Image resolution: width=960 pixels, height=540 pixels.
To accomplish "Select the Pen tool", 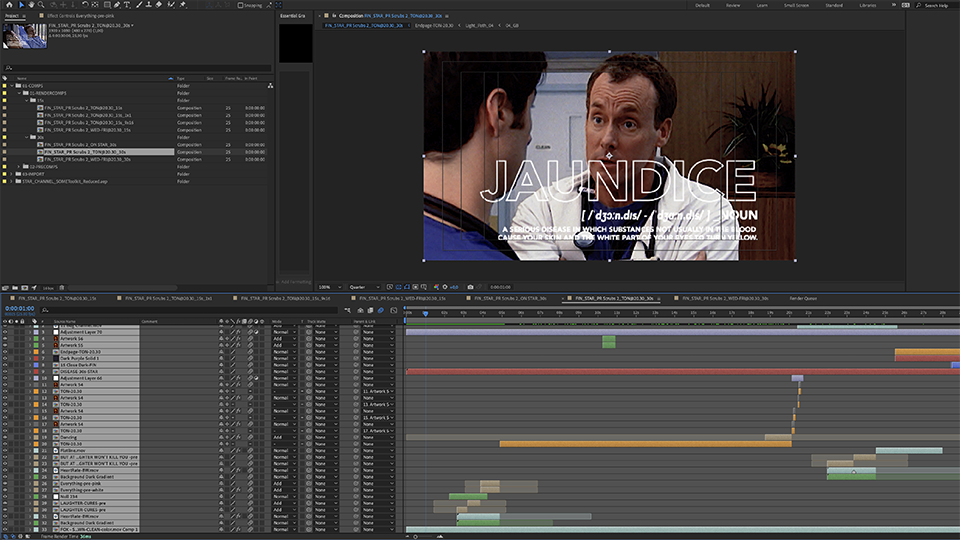I will tap(117, 4).
